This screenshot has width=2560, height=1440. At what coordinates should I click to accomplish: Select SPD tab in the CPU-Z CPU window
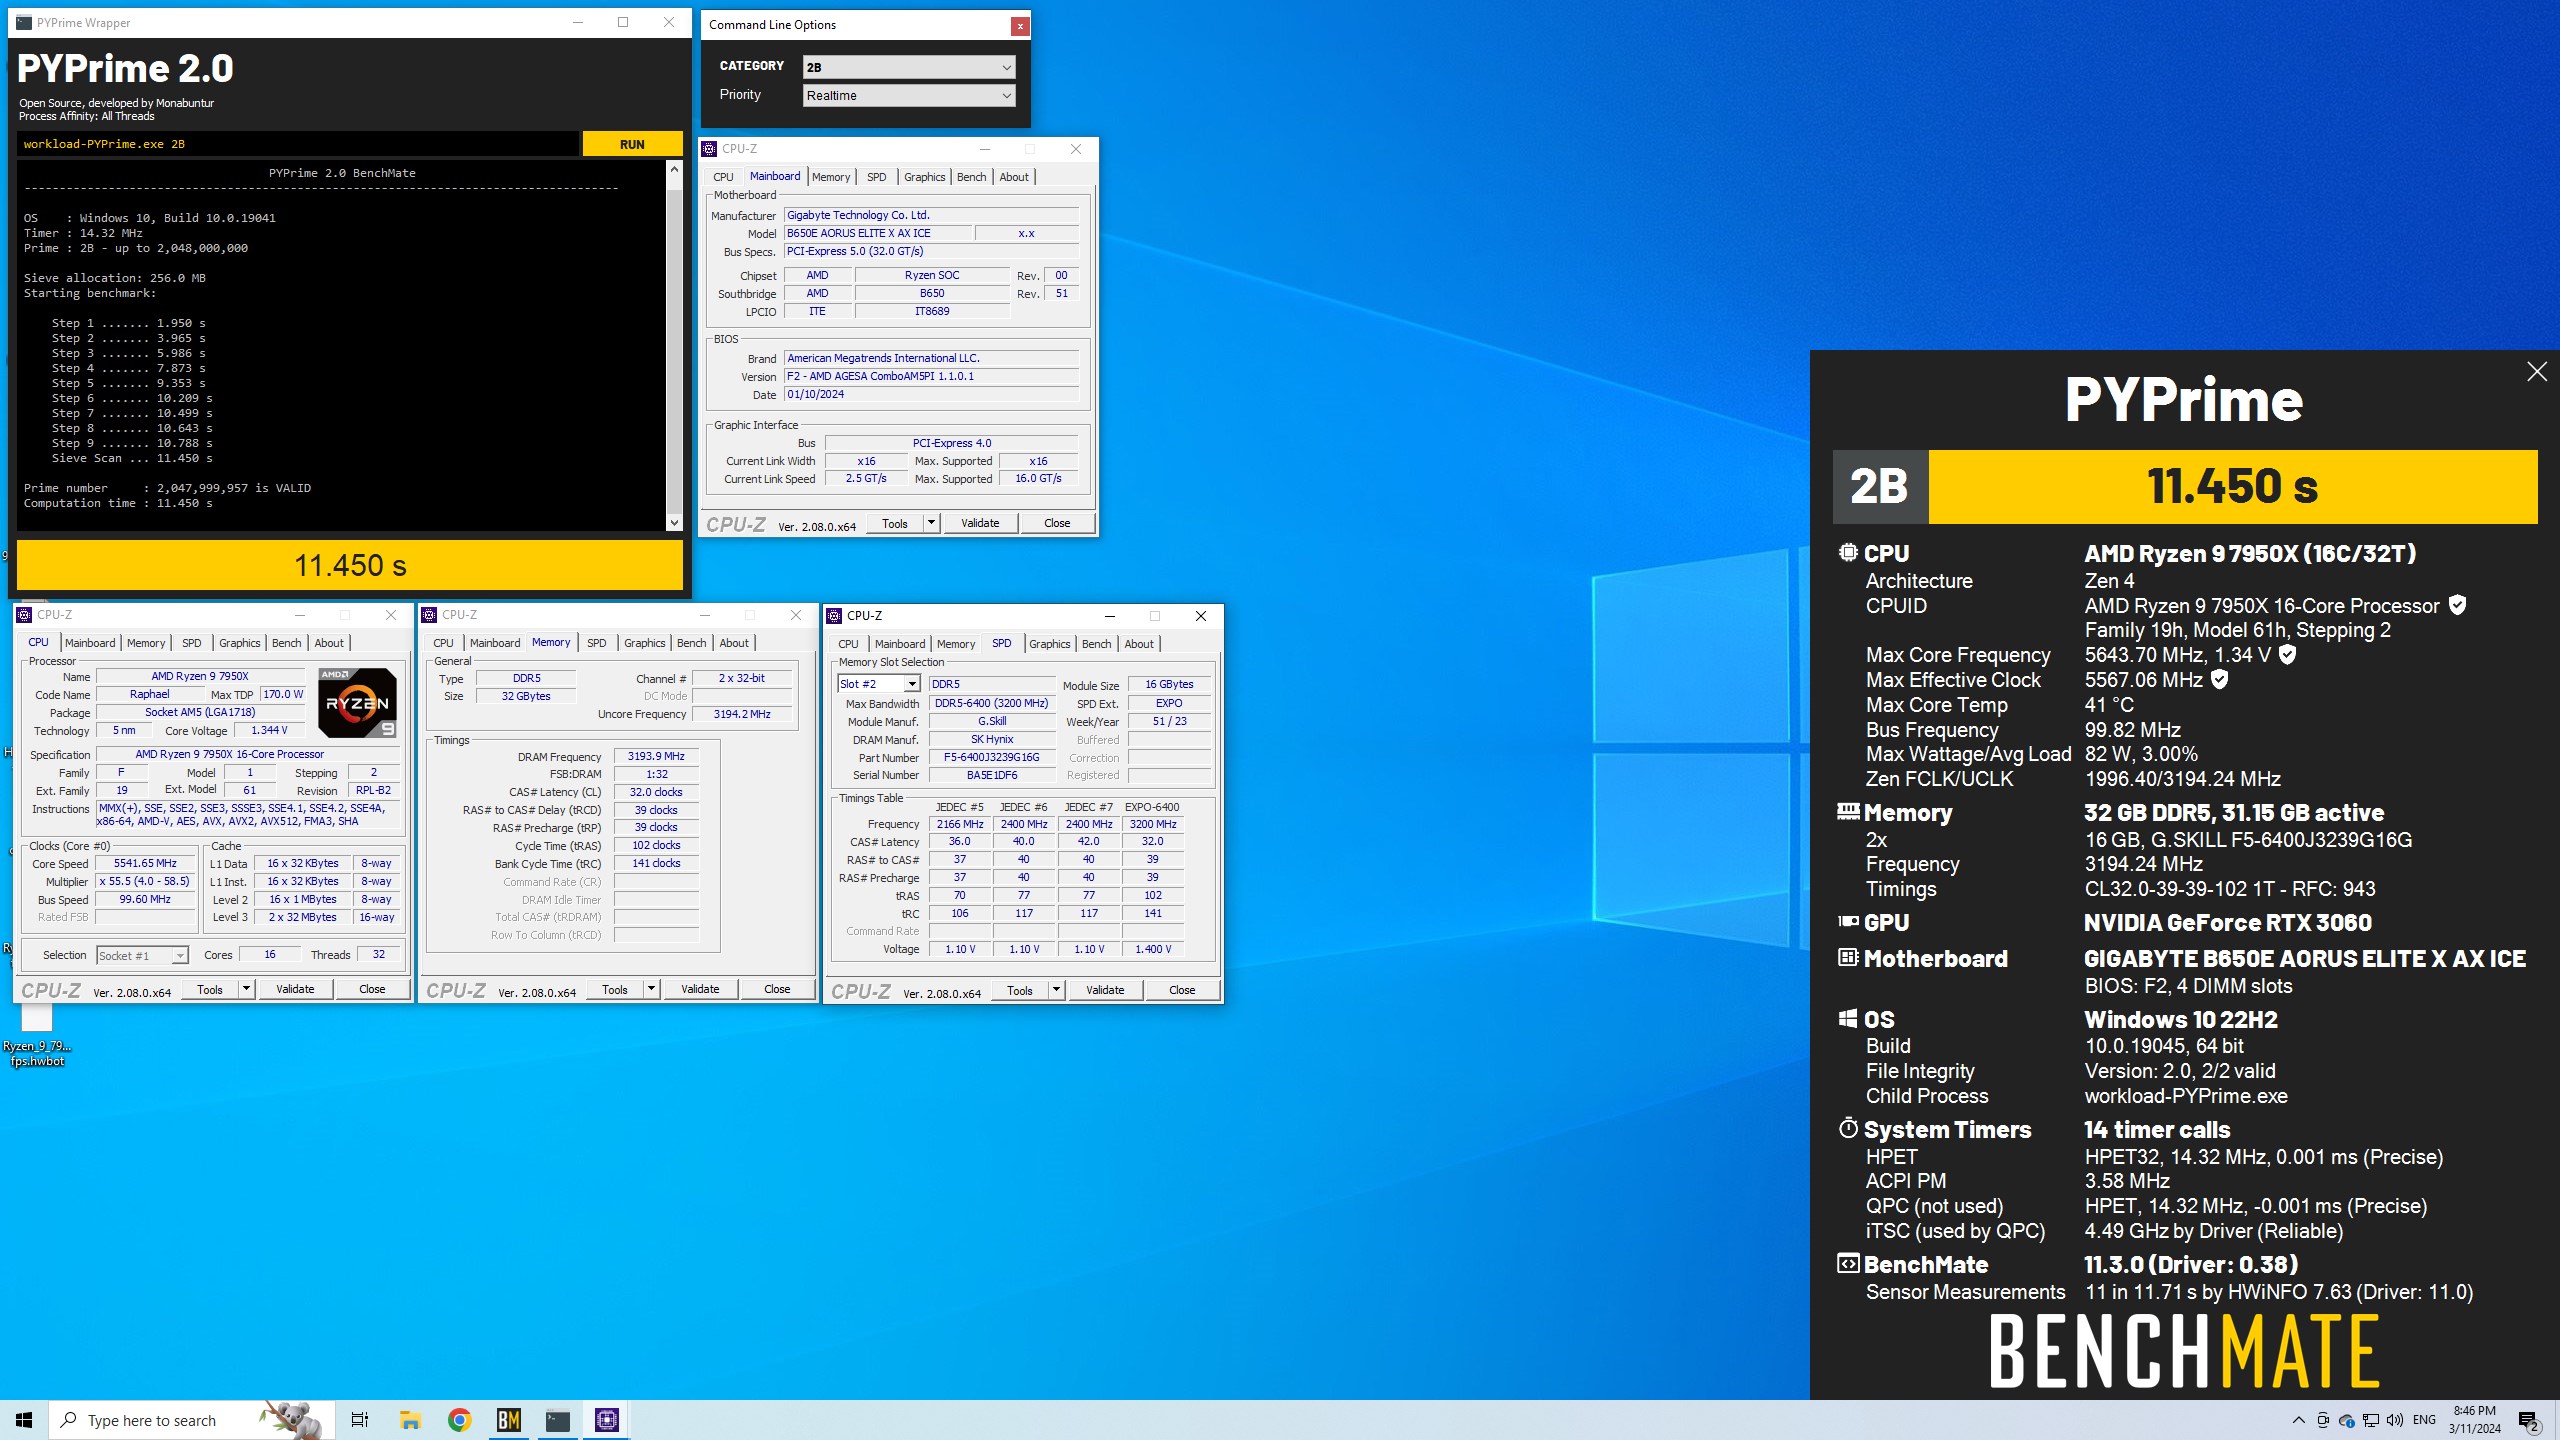click(x=191, y=643)
